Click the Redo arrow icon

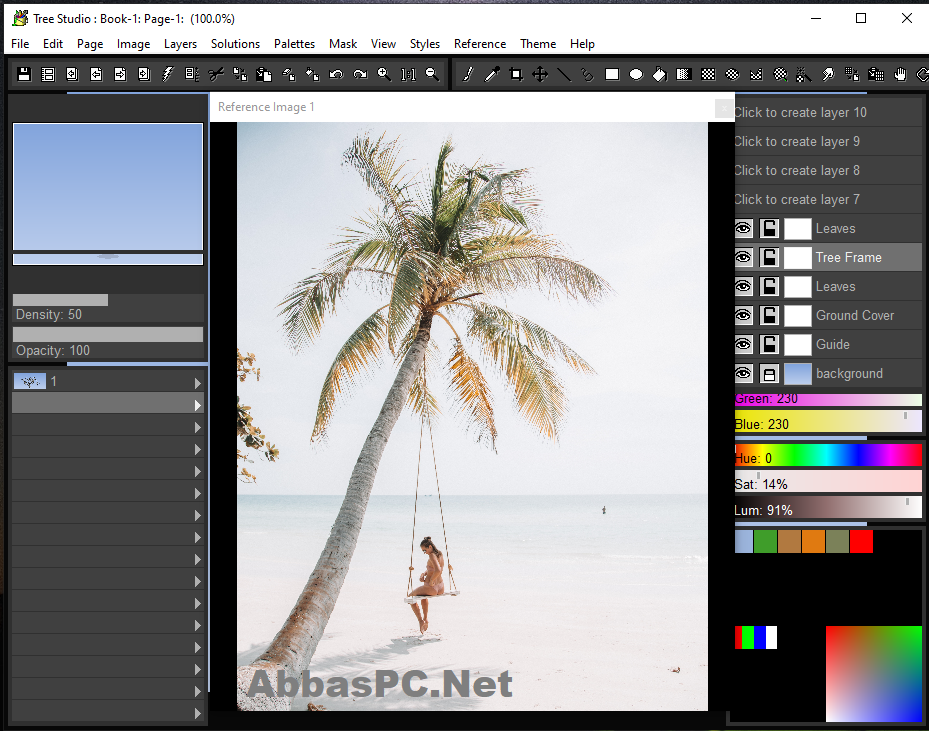pos(360,74)
